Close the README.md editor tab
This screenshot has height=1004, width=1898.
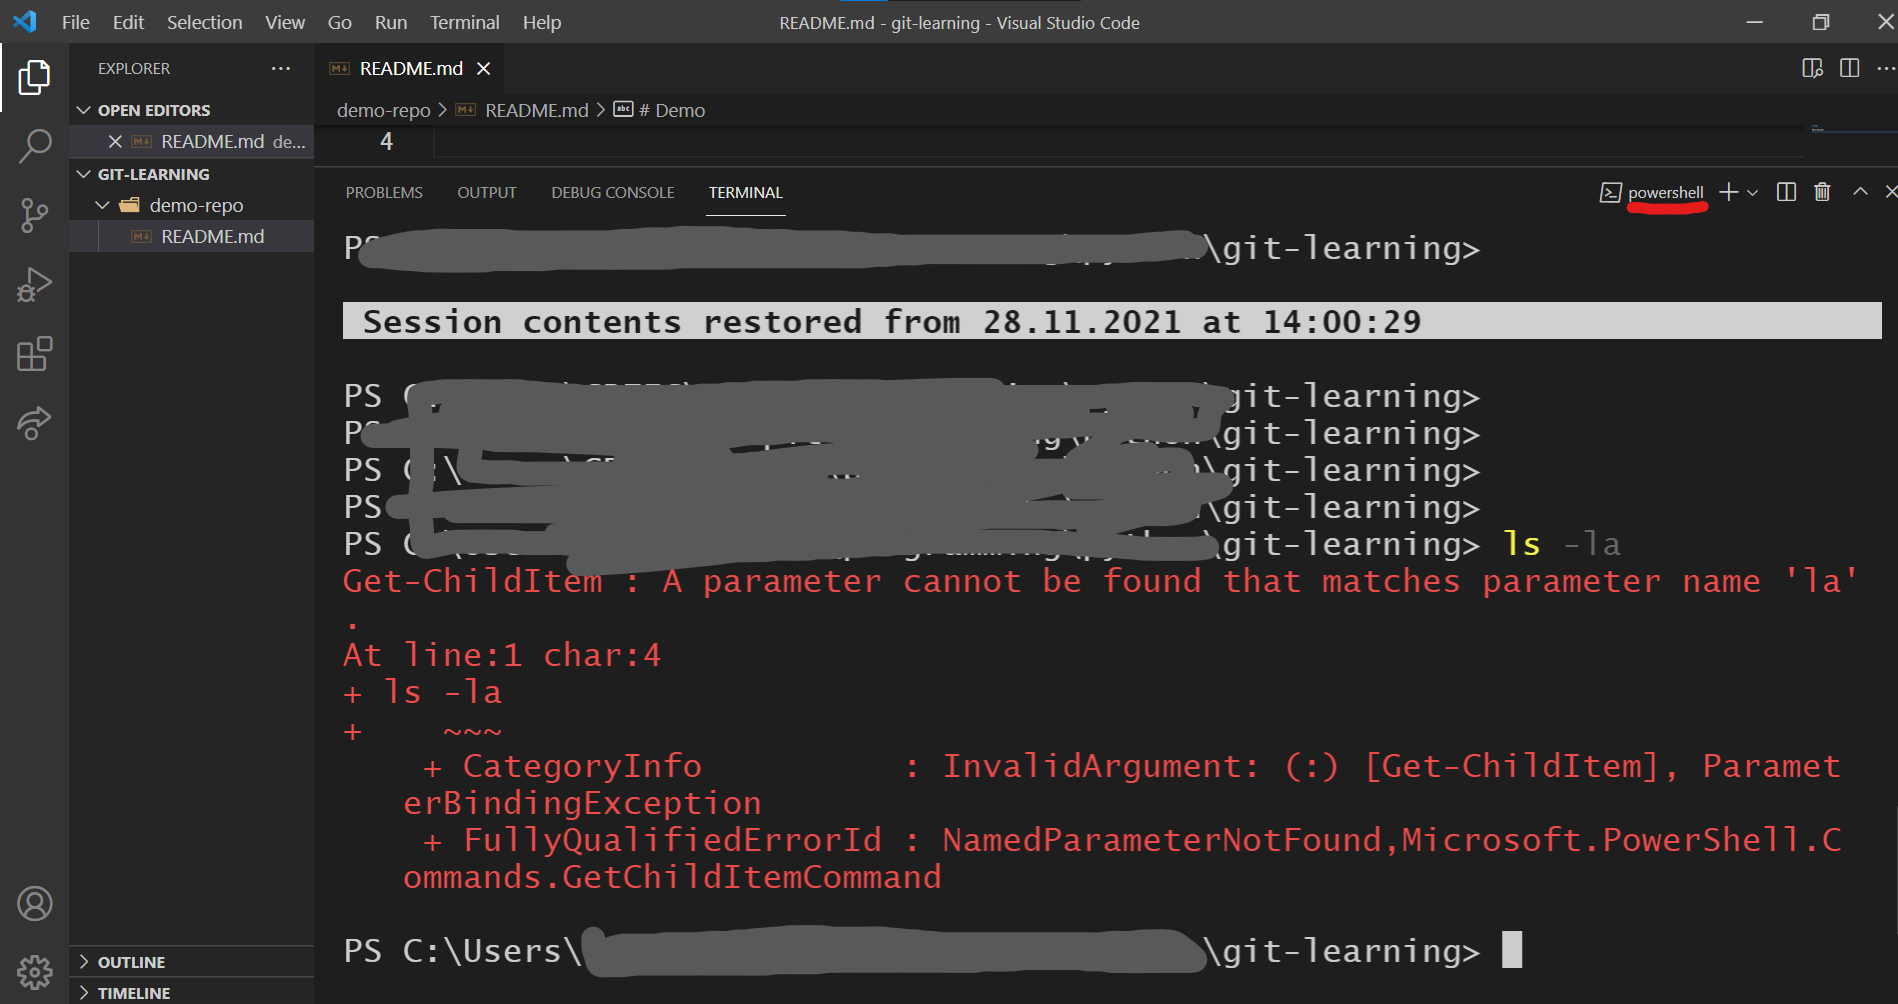[483, 68]
